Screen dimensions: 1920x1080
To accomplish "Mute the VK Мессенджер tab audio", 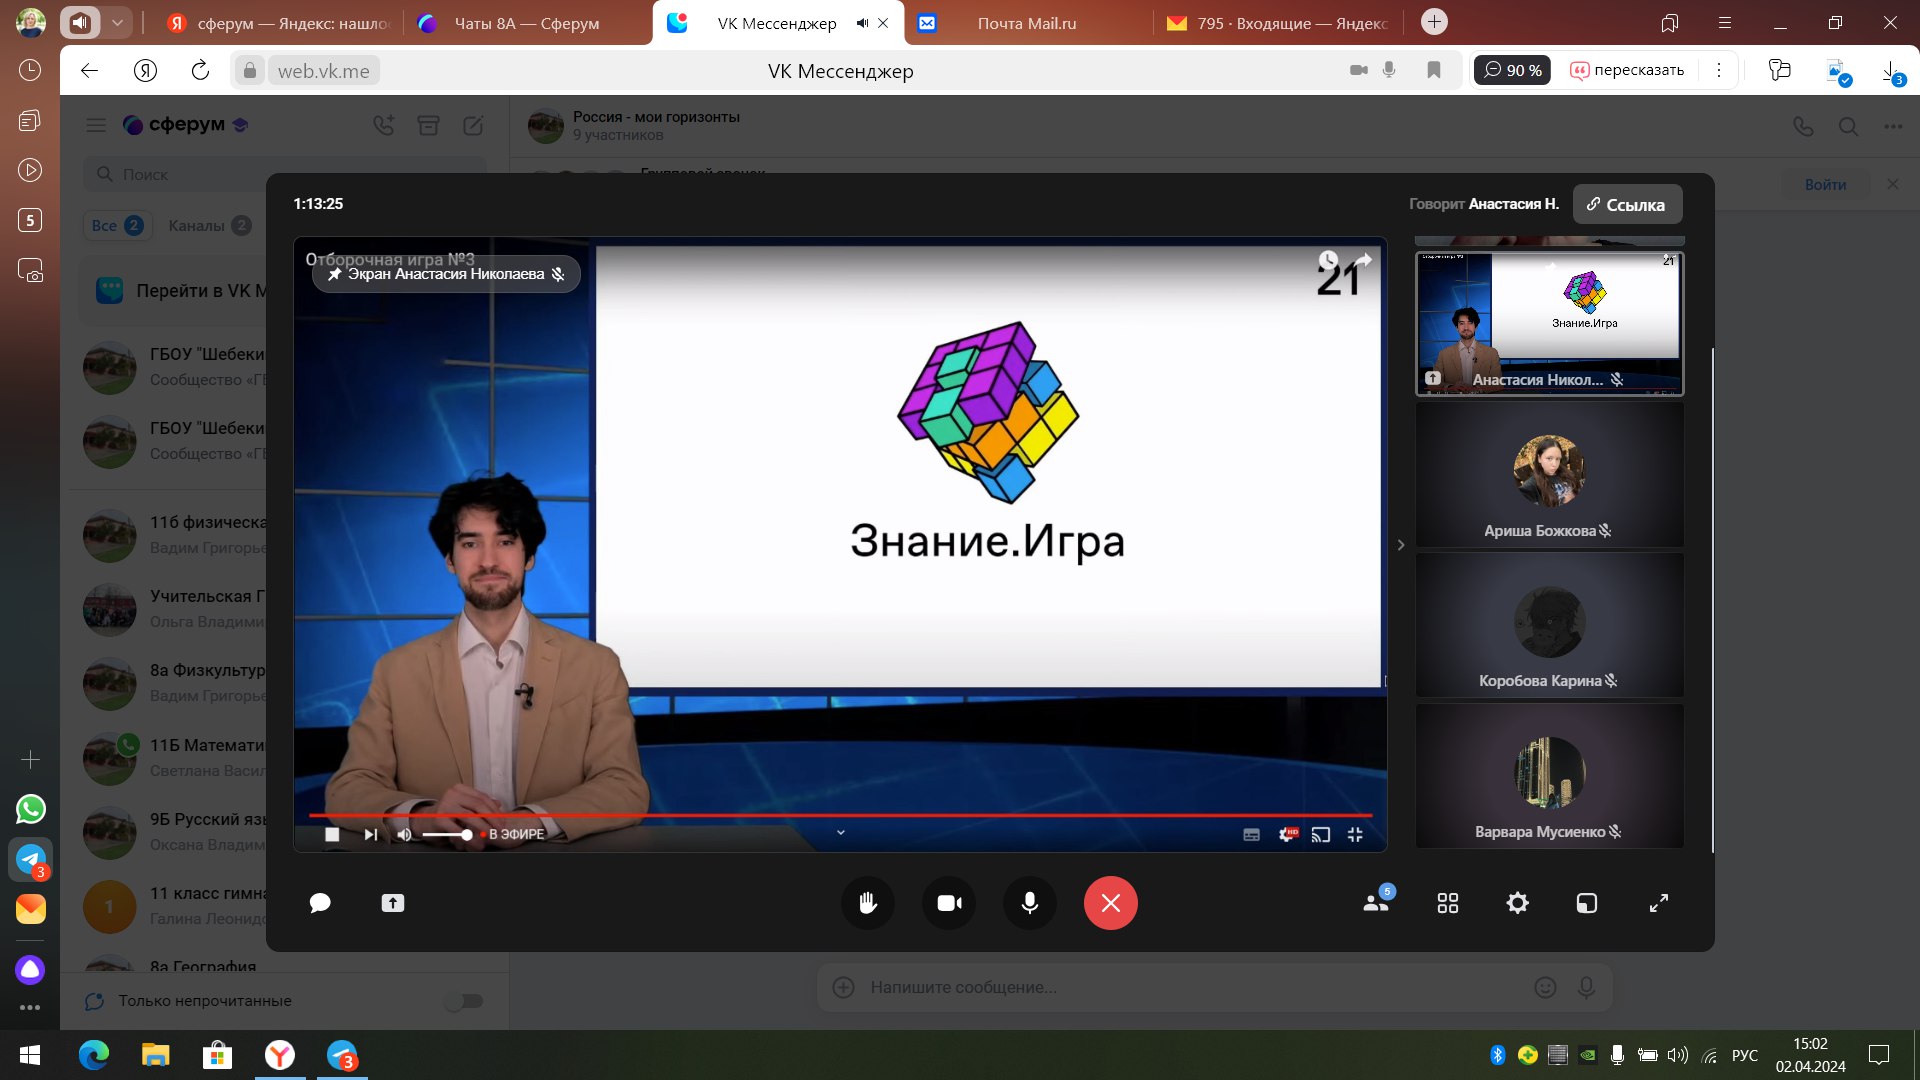I will pos(862,23).
